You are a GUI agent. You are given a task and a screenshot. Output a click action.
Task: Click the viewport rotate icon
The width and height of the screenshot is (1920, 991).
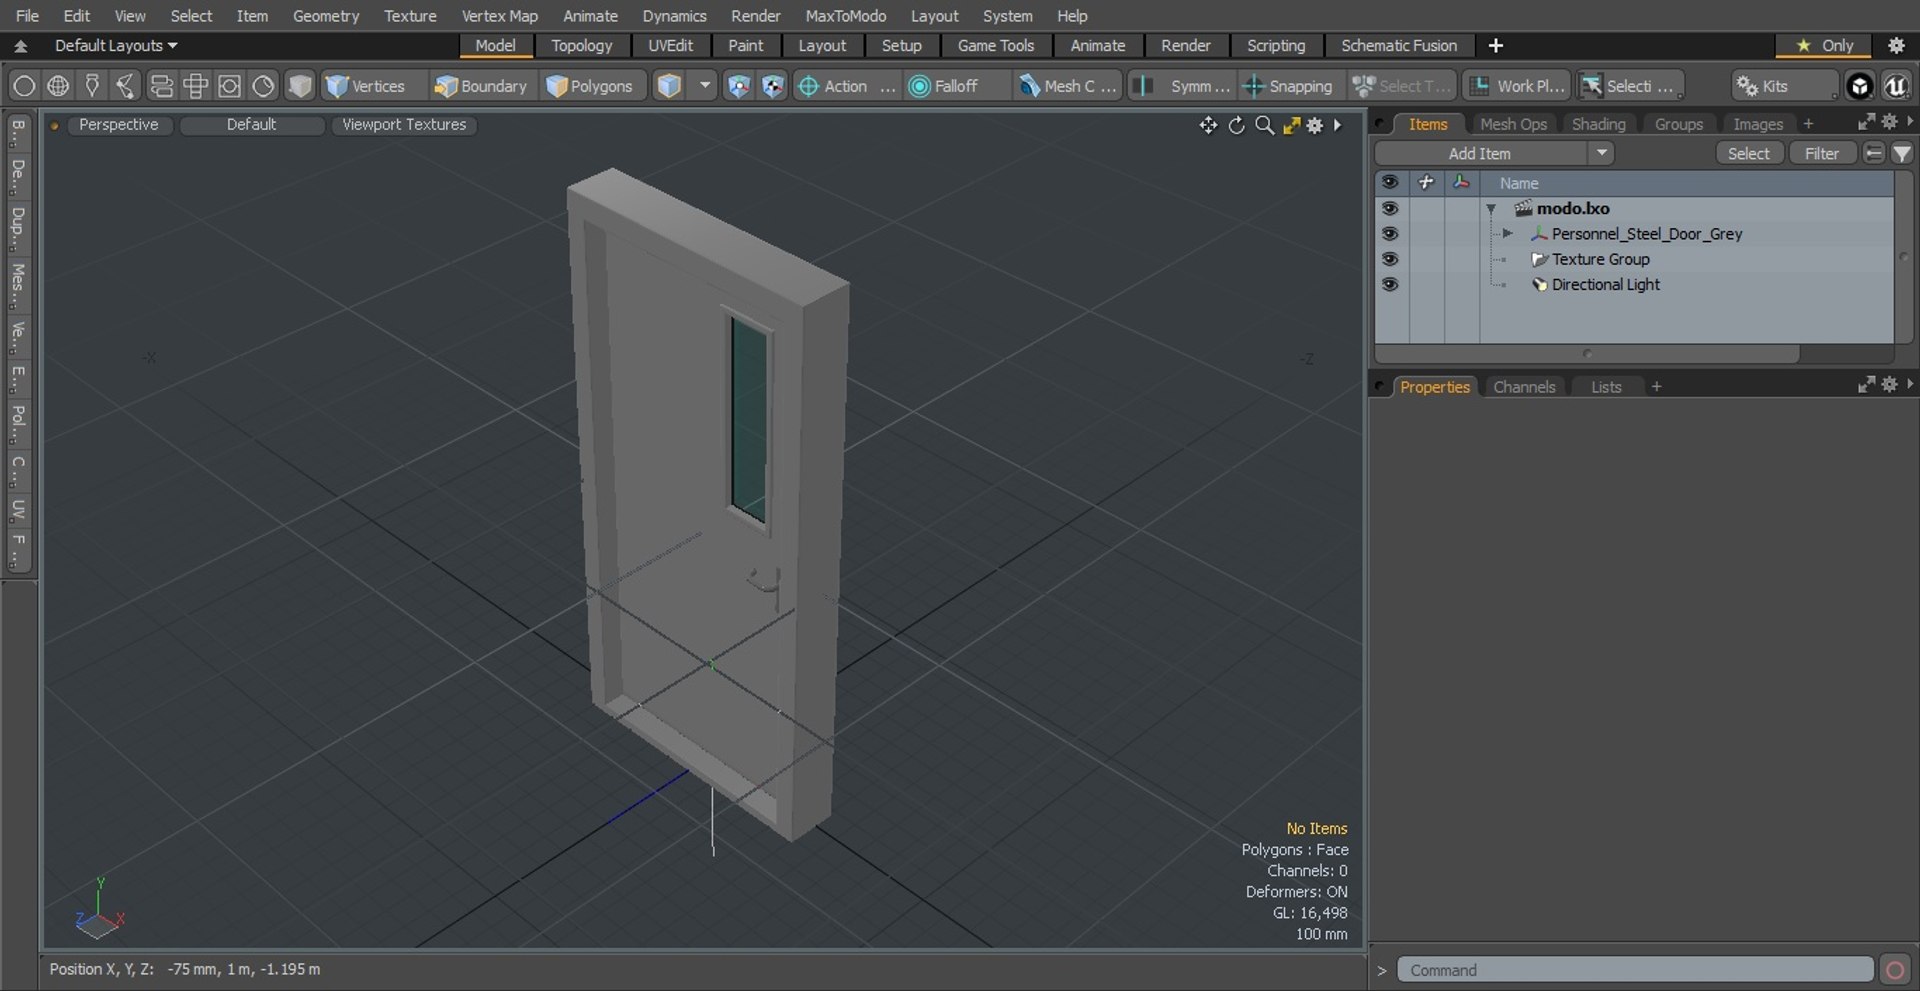[1236, 125]
